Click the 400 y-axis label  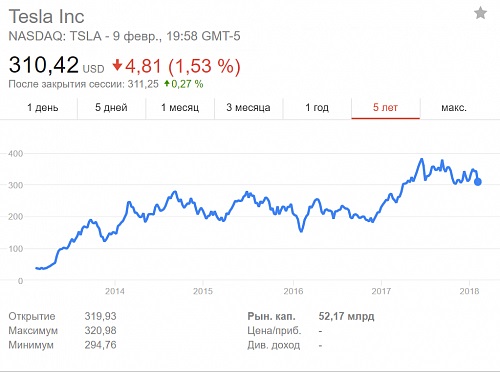pos(16,154)
